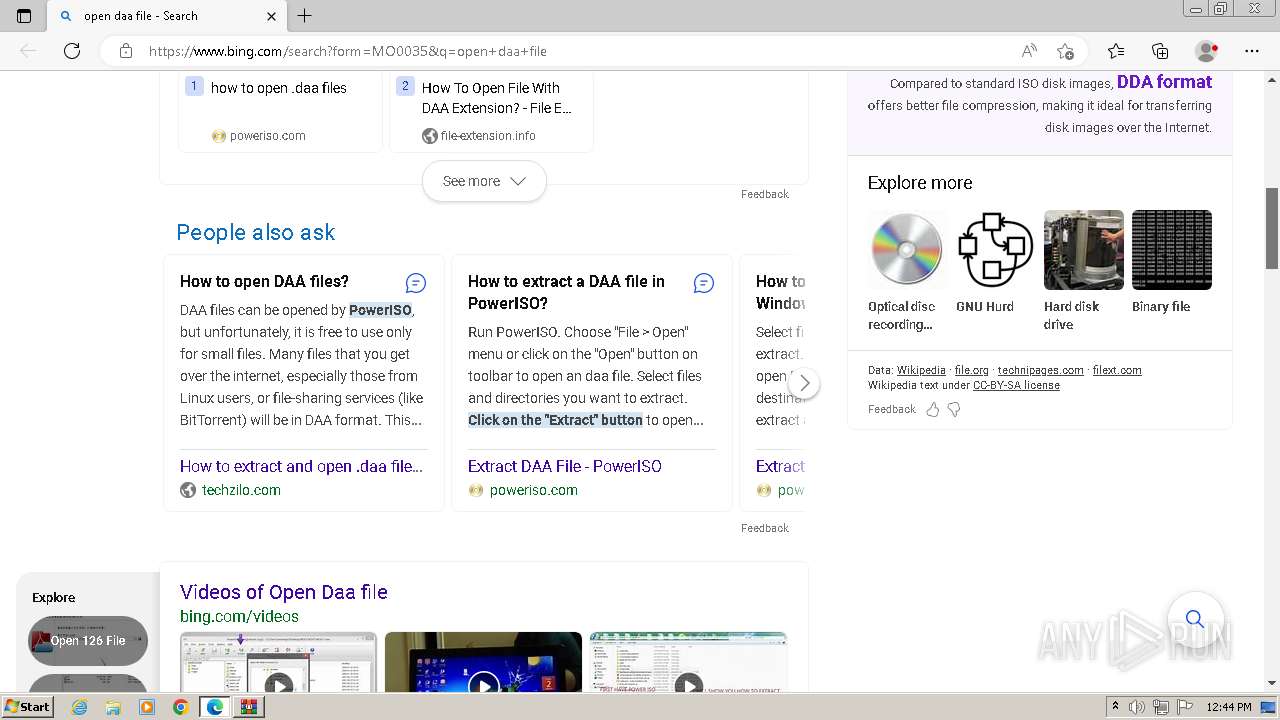Image resolution: width=1280 pixels, height=720 pixels.
Task: Open CC-BY-SA license link
Action: [x=1016, y=385]
